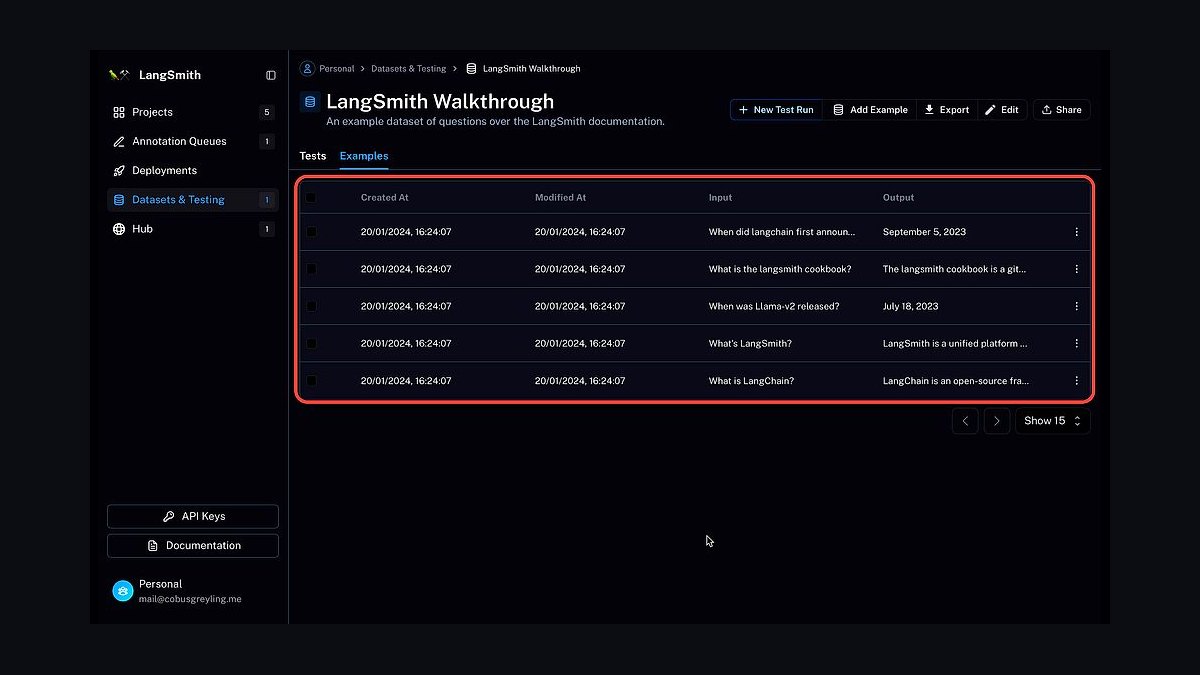
Task: Click the database icon beside breadcrumb LangSmith Walkthrough
Action: point(471,68)
